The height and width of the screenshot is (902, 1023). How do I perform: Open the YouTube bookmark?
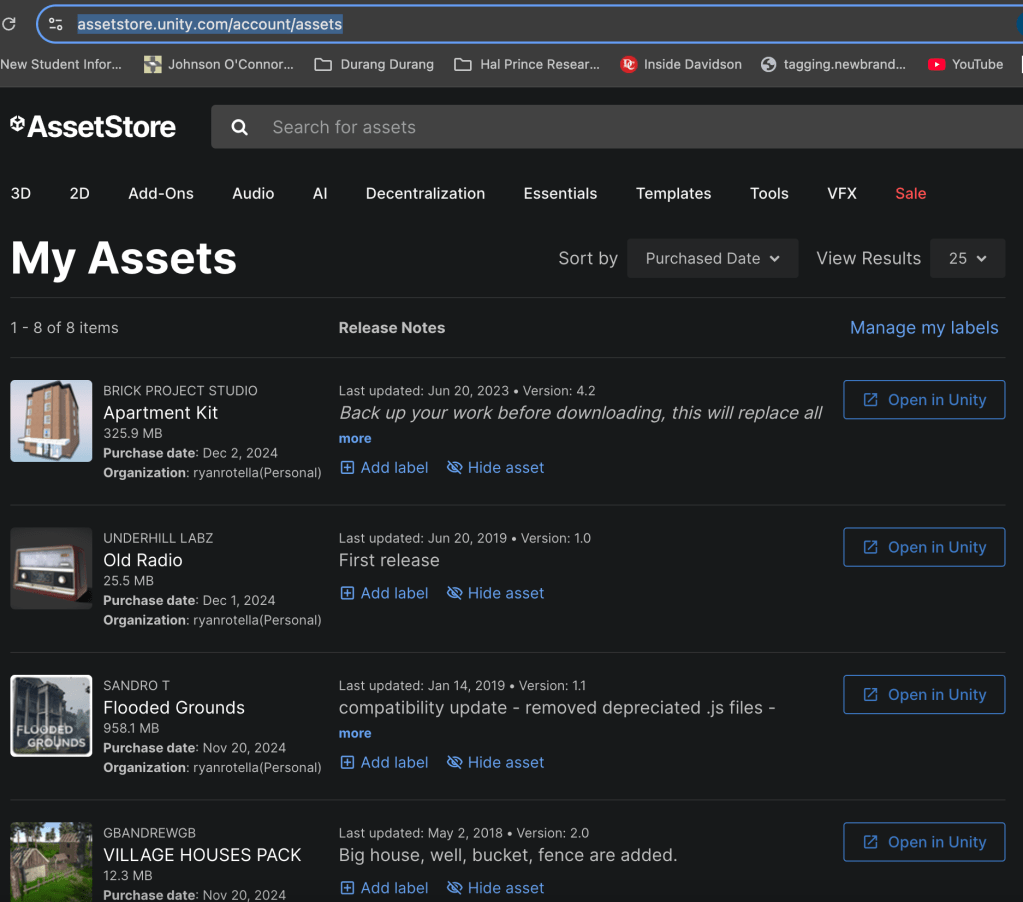pyautogui.click(x=965, y=64)
